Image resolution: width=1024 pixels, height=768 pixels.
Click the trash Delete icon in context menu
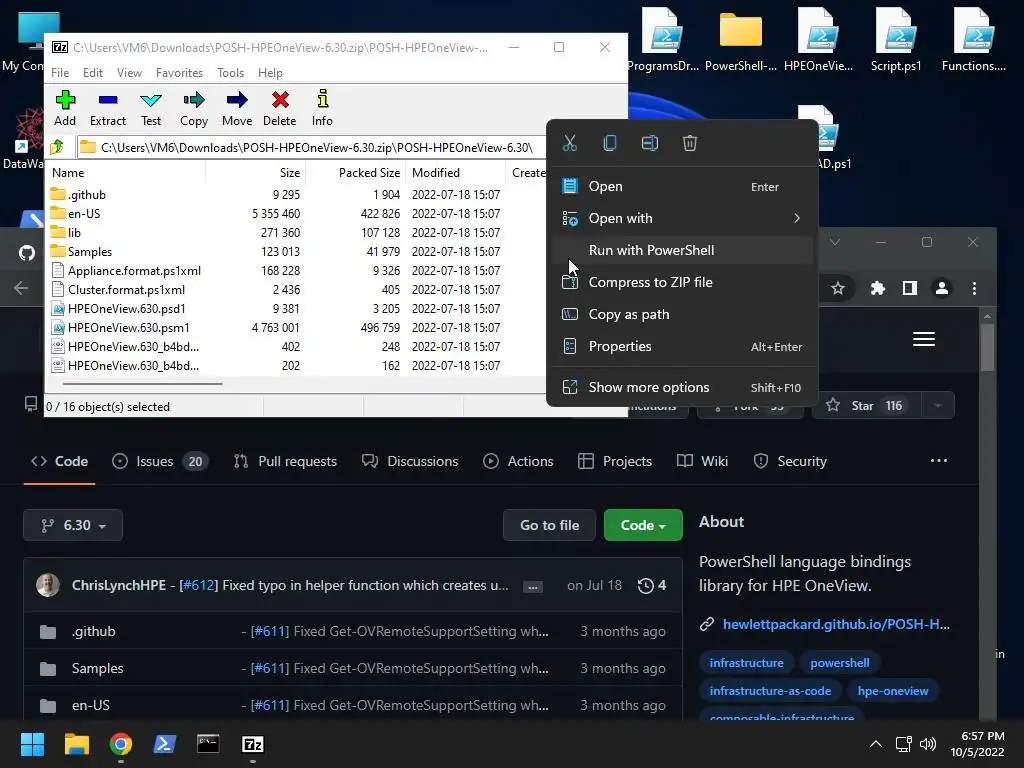click(x=690, y=143)
